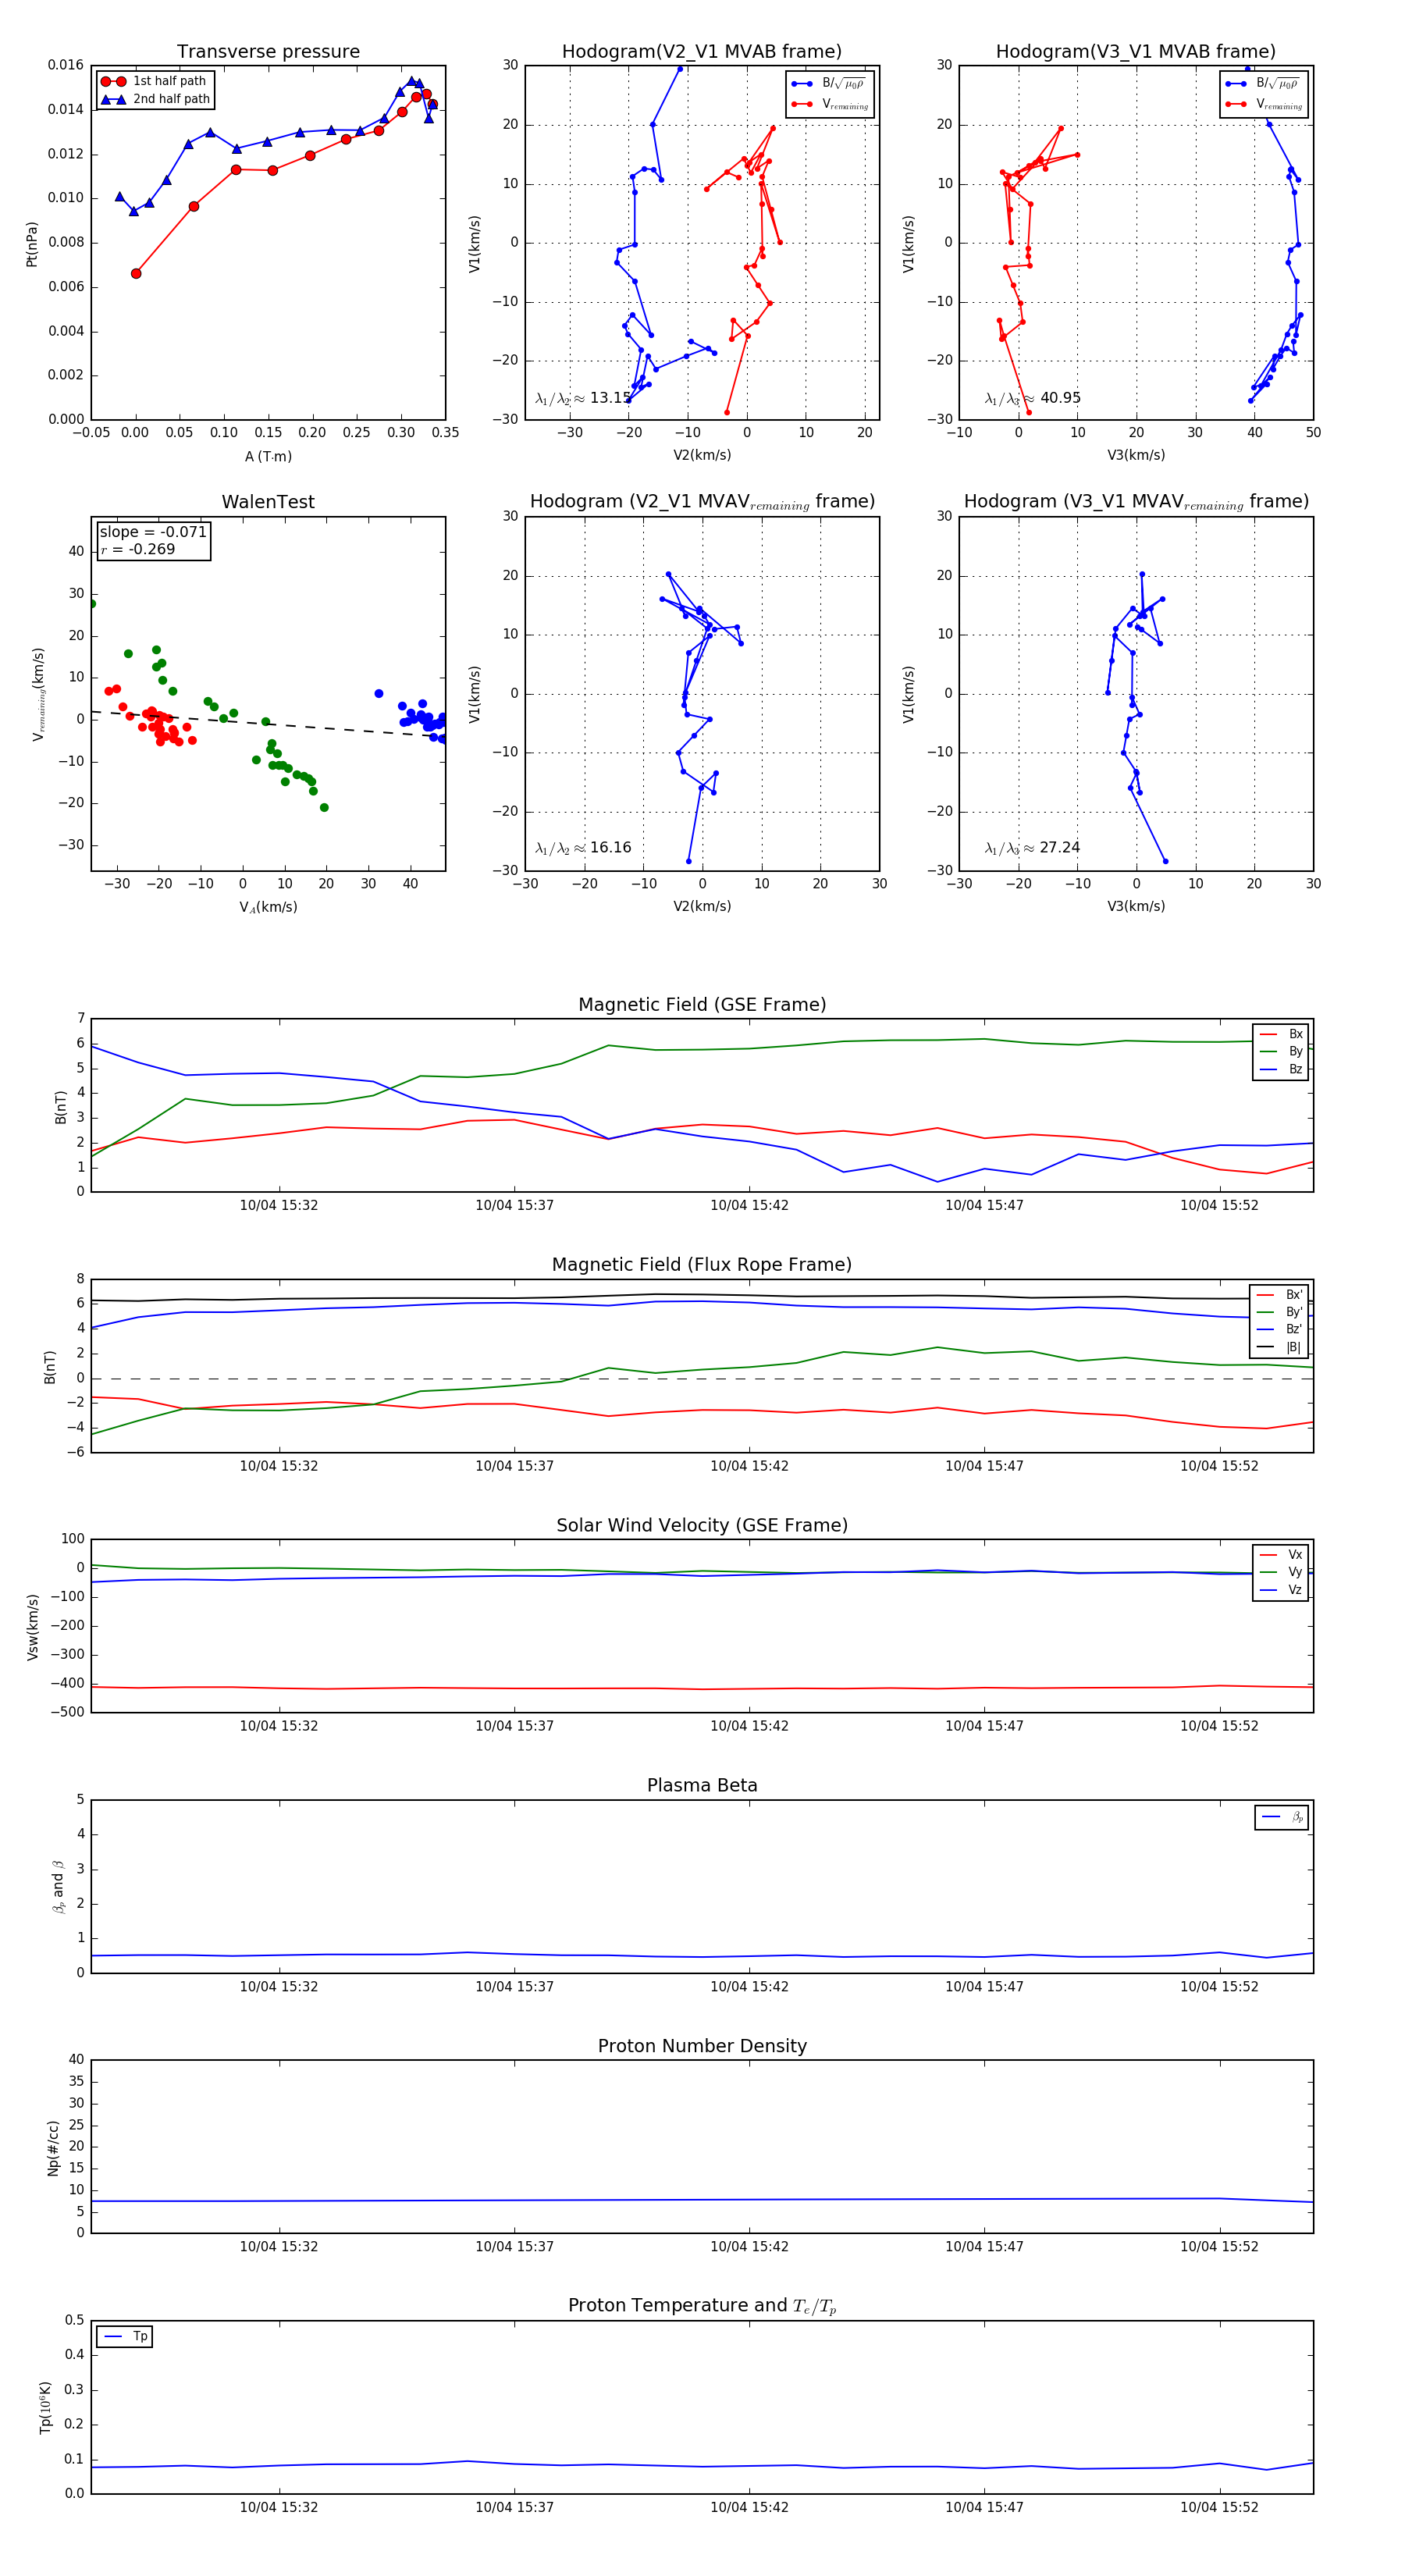Click the 'Hodogram (V2_V1 MVAV remaining frame)' title
The width and height of the screenshot is (1405, 2576).
(x=702, y=502)
